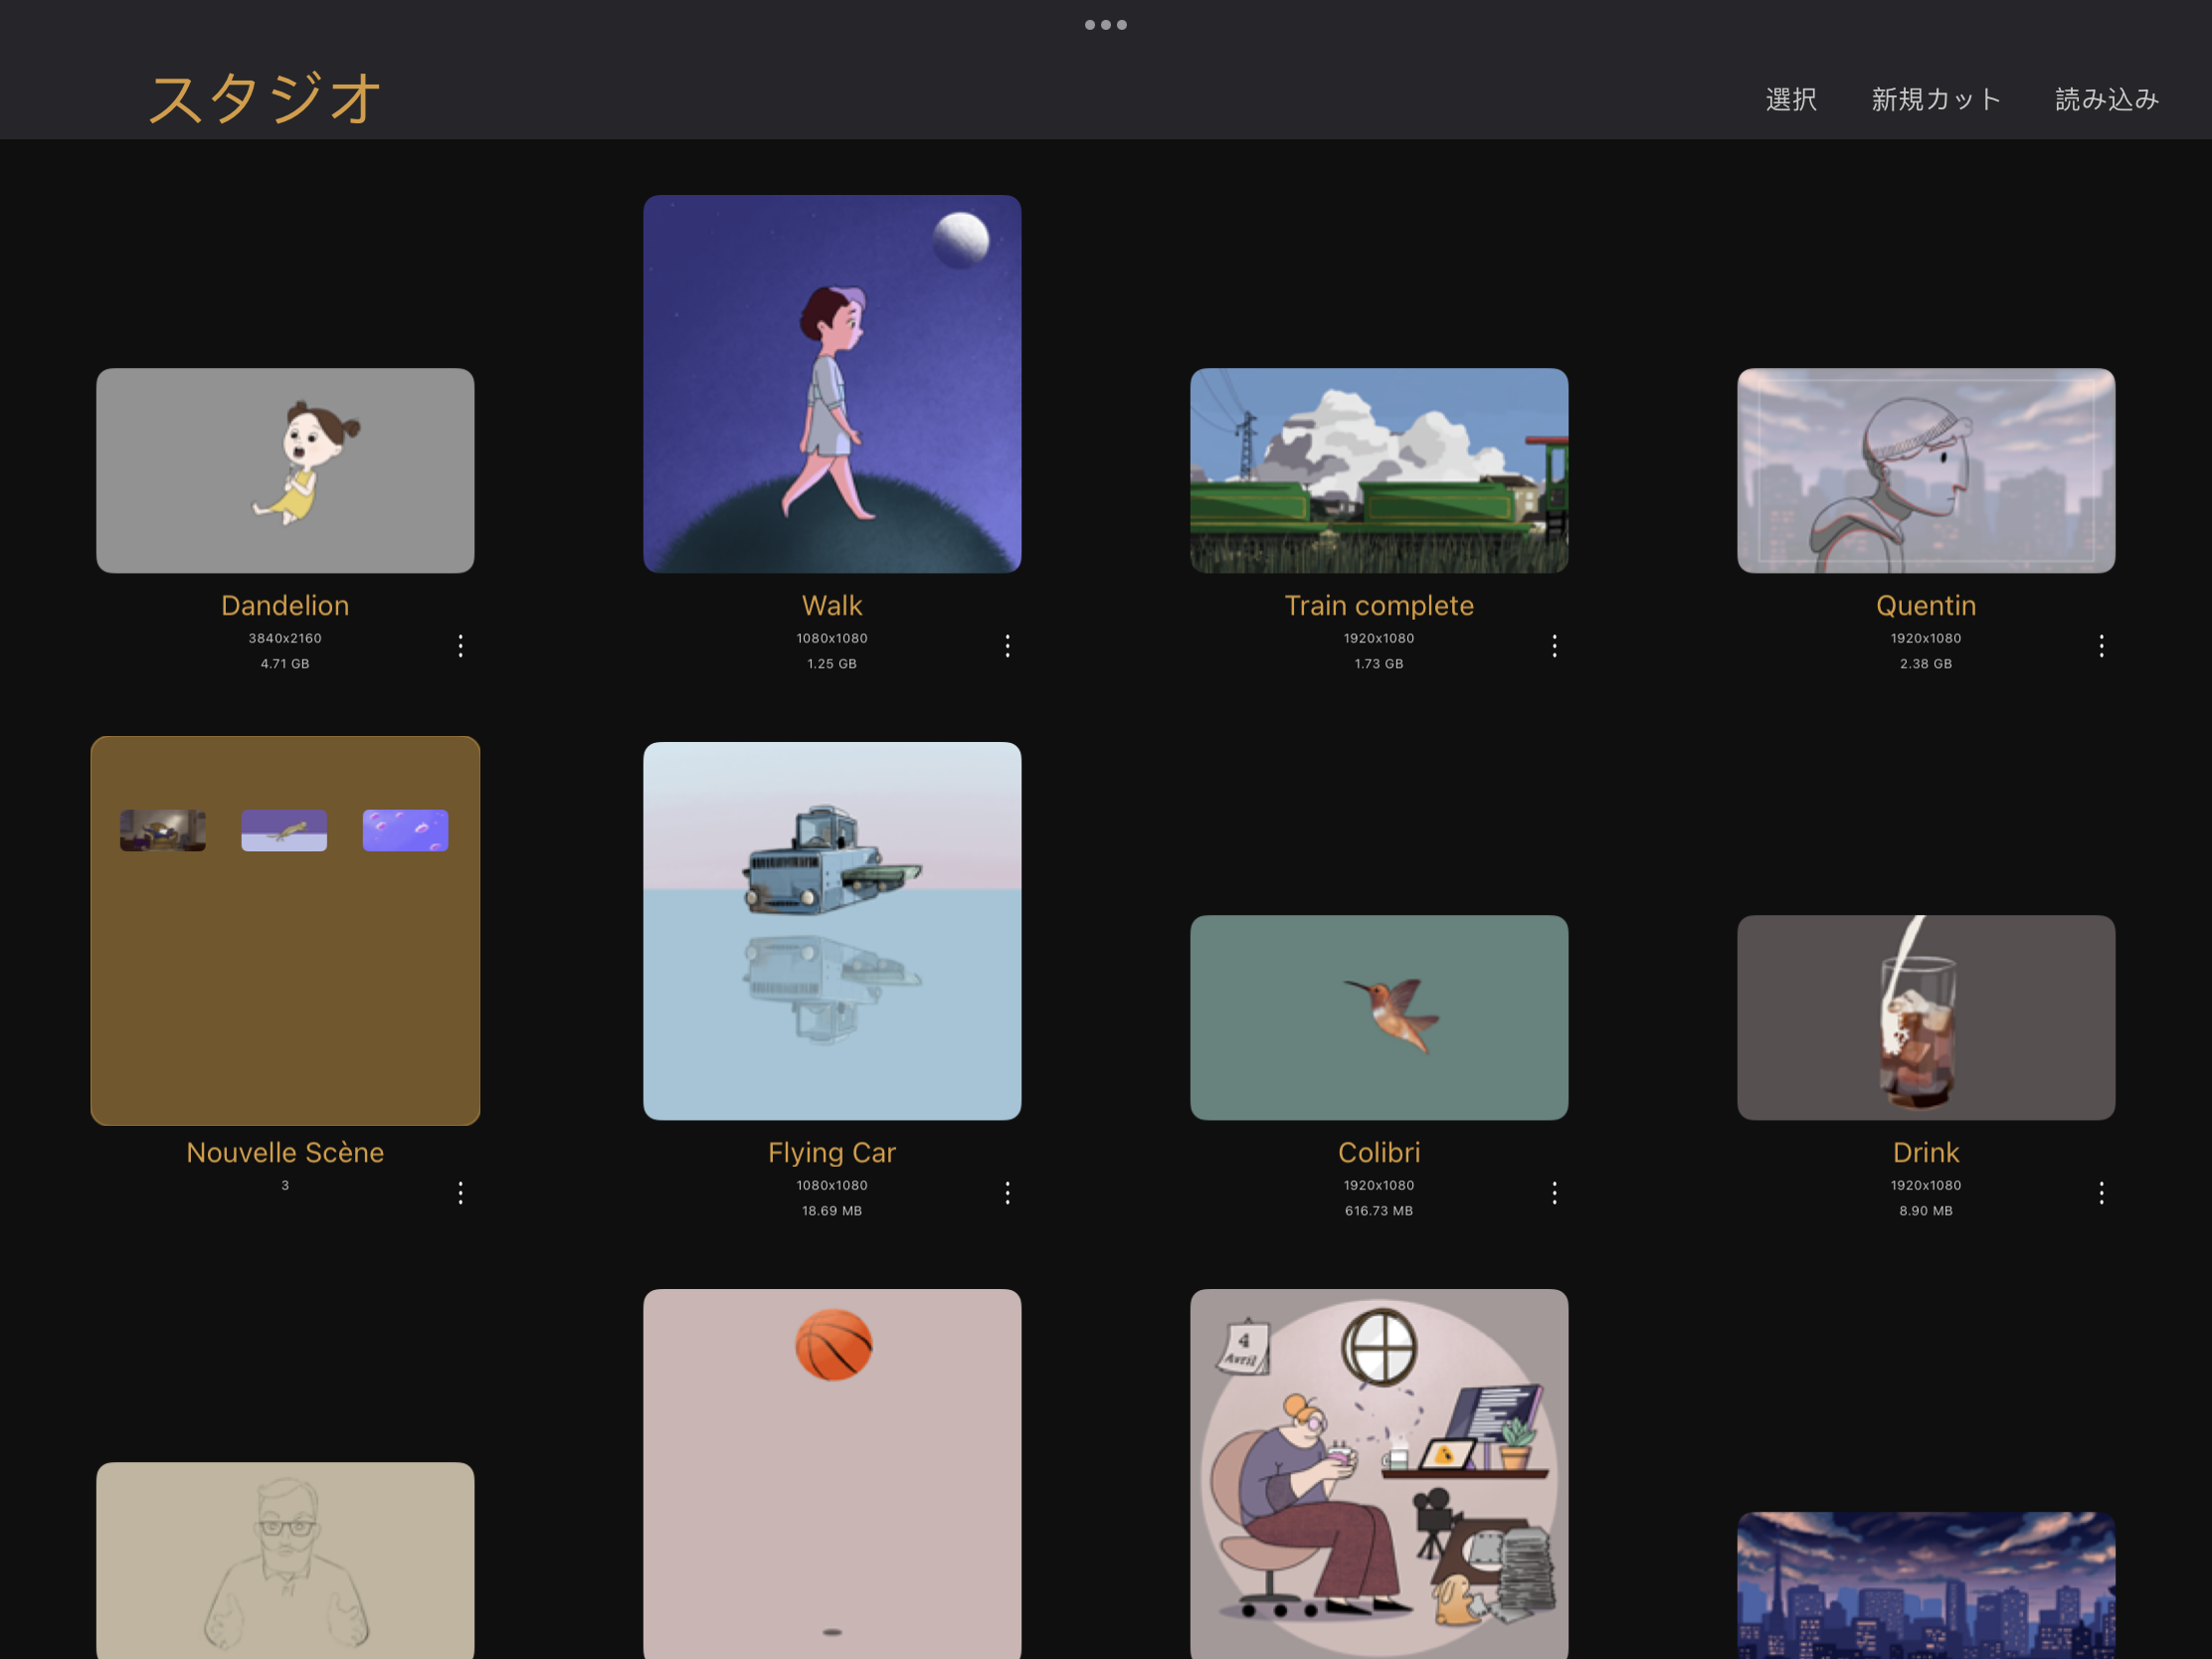Click the Quentin project title
Image resolution: width=2212 pixels, height=1659 pixels.
coord(1926,605)
